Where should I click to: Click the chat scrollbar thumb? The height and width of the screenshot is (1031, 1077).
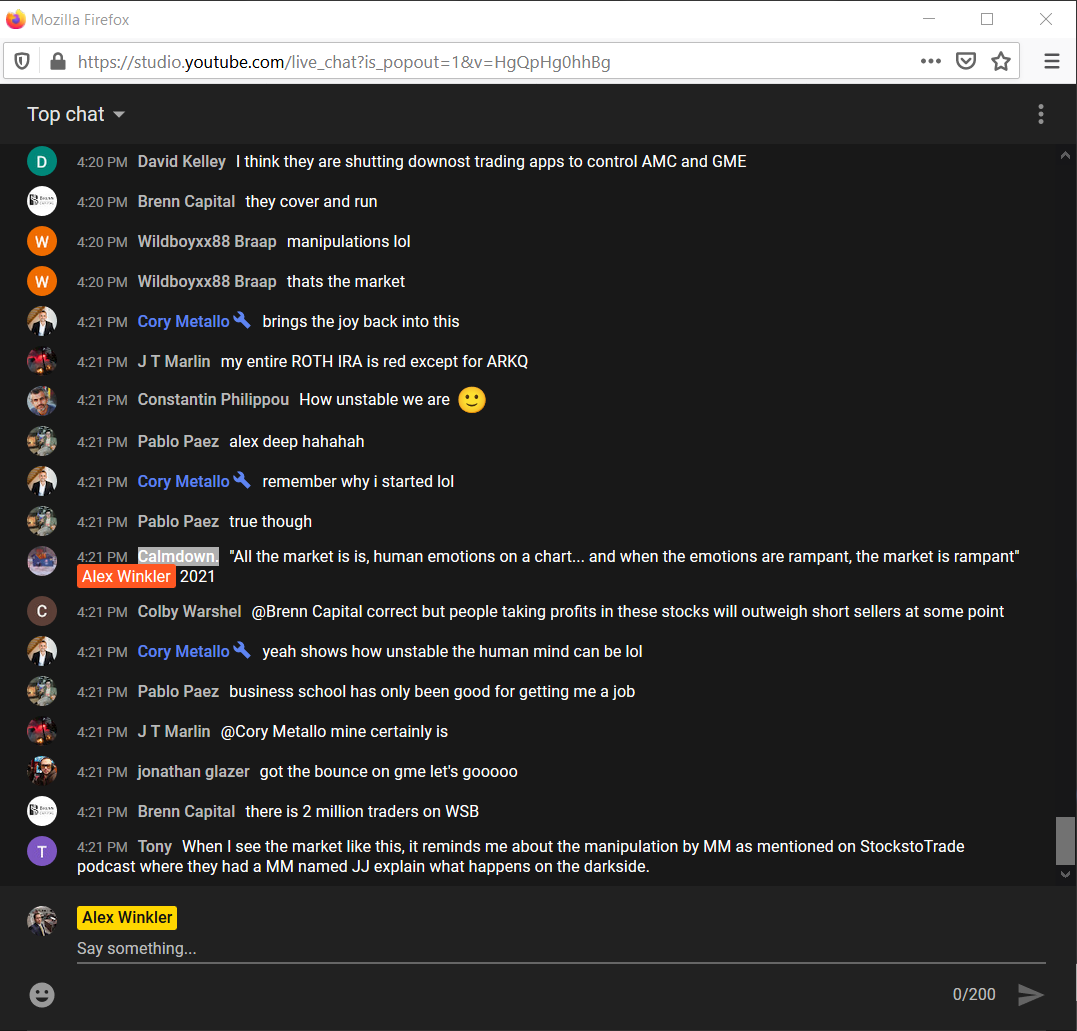[1065, 840]
